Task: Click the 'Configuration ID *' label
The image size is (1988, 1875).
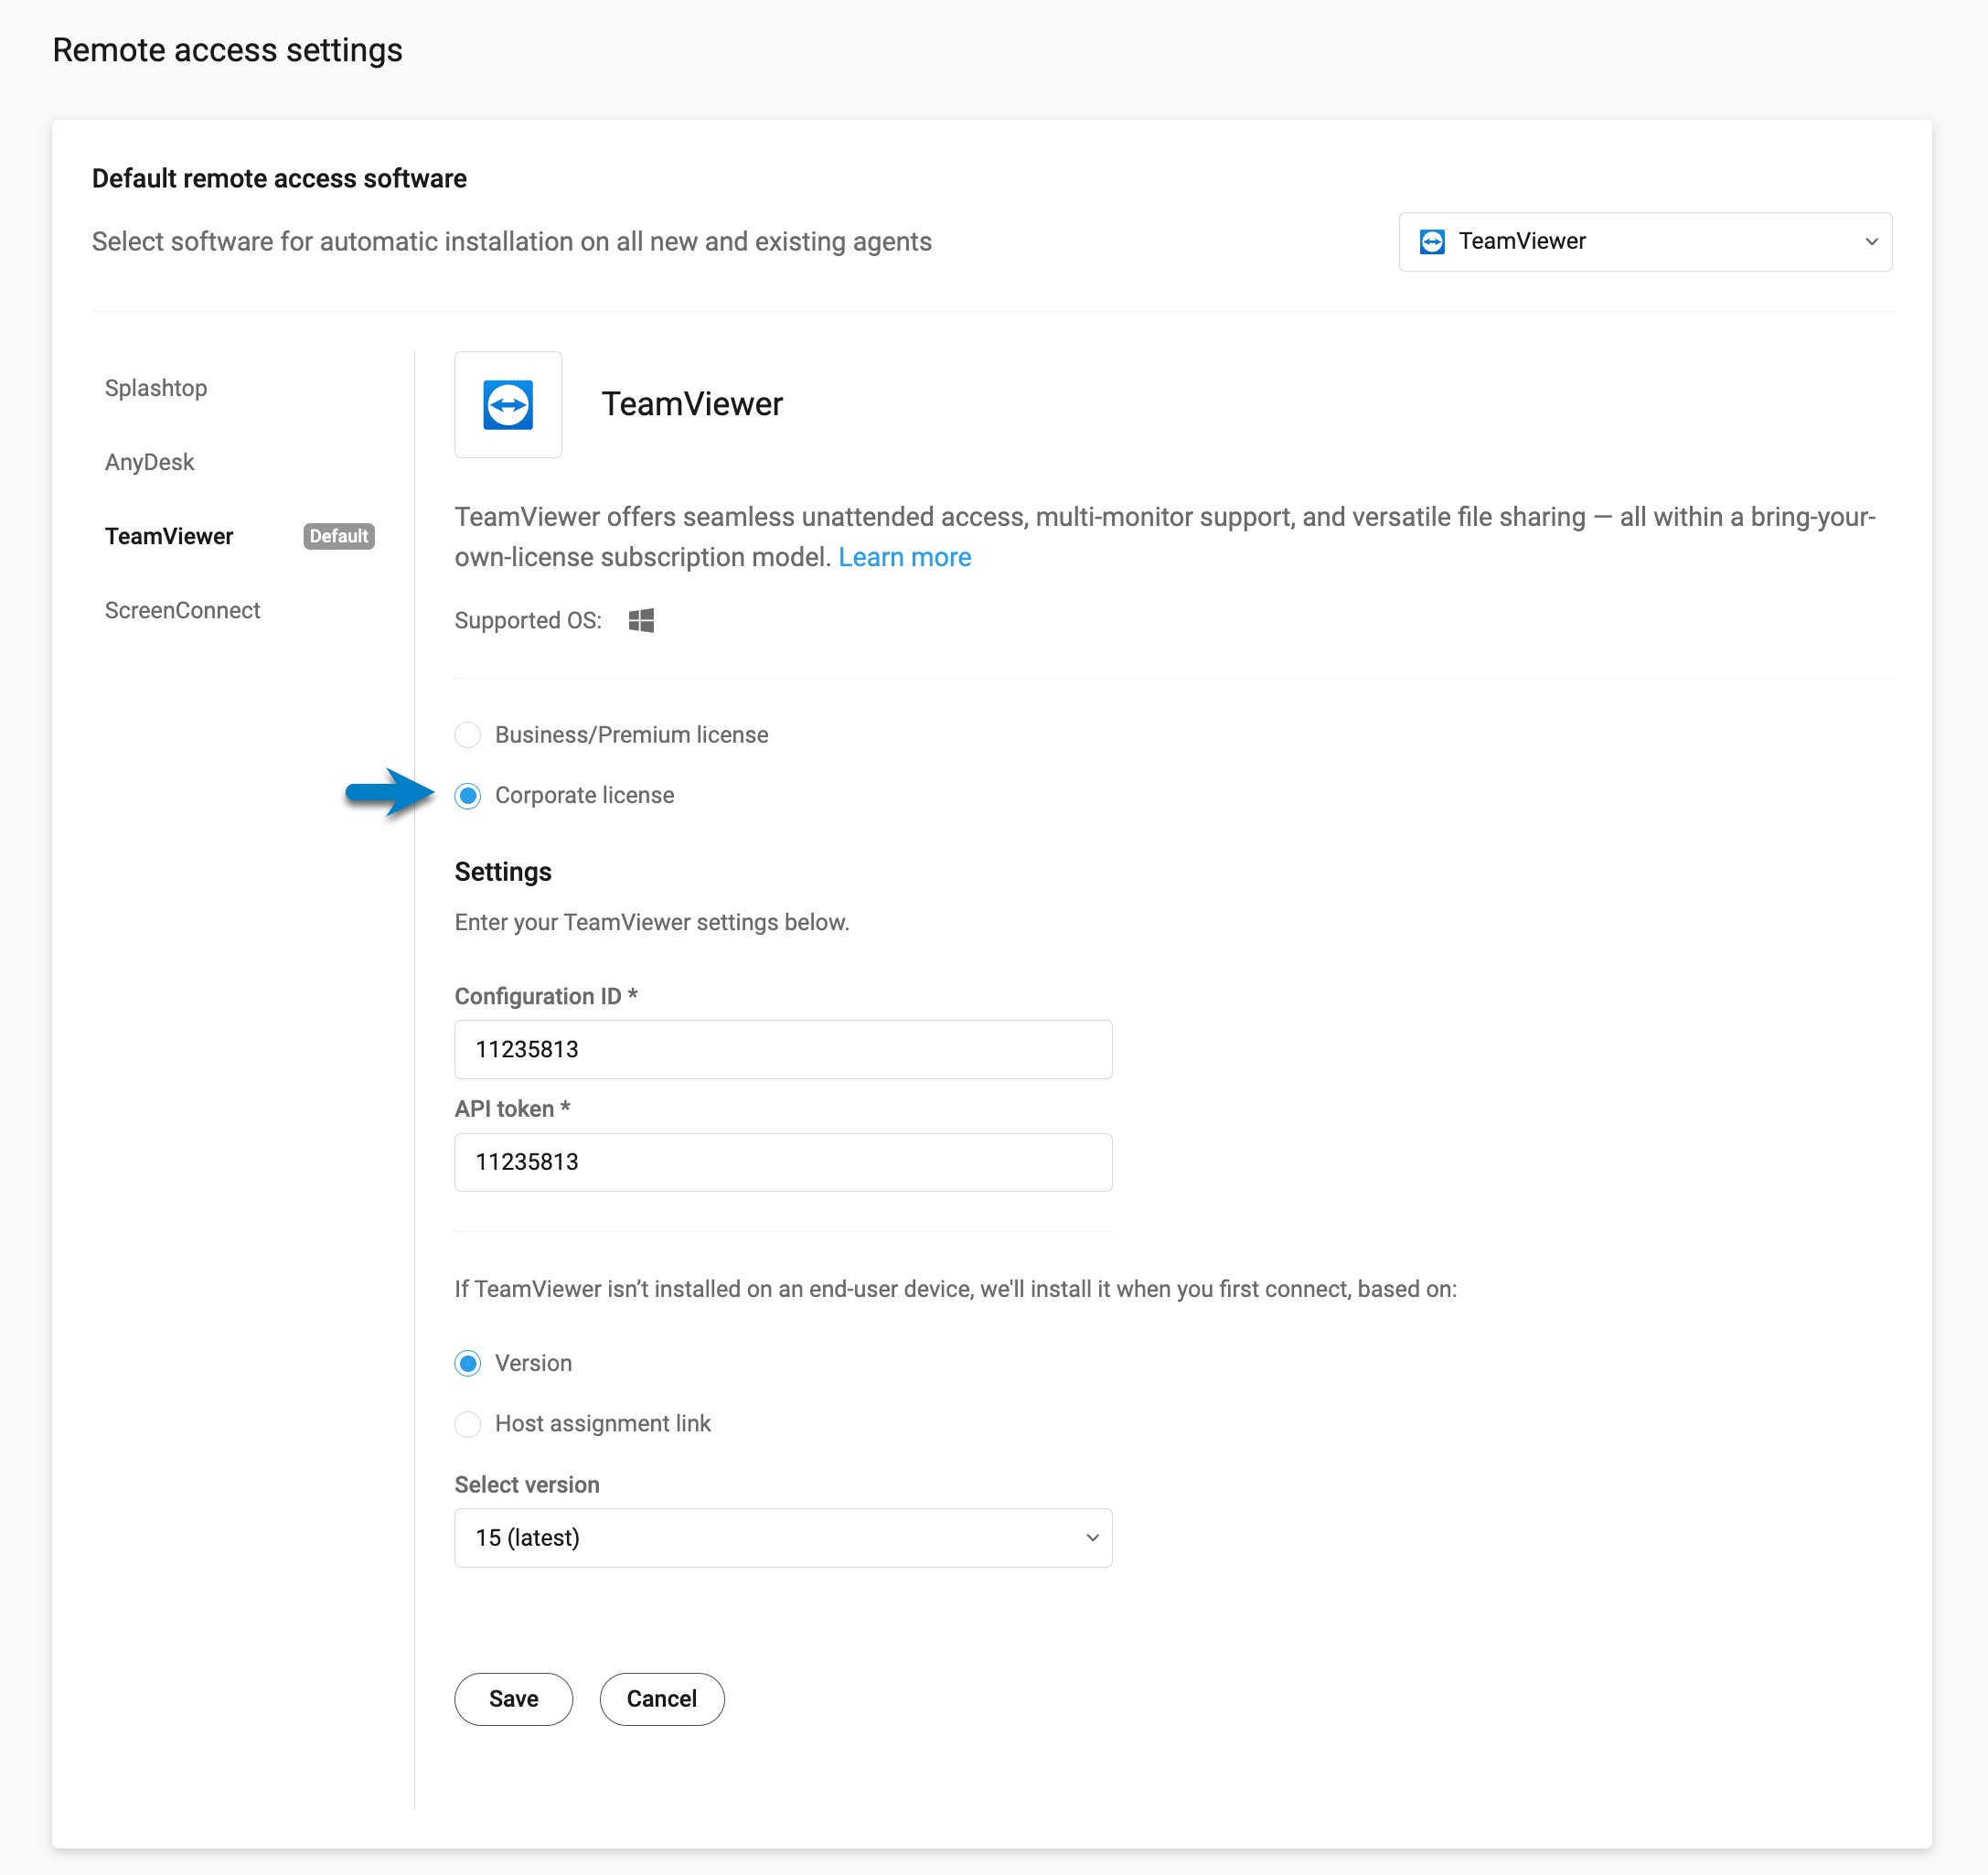Action: pyautogui.click(x=546, y=996)
